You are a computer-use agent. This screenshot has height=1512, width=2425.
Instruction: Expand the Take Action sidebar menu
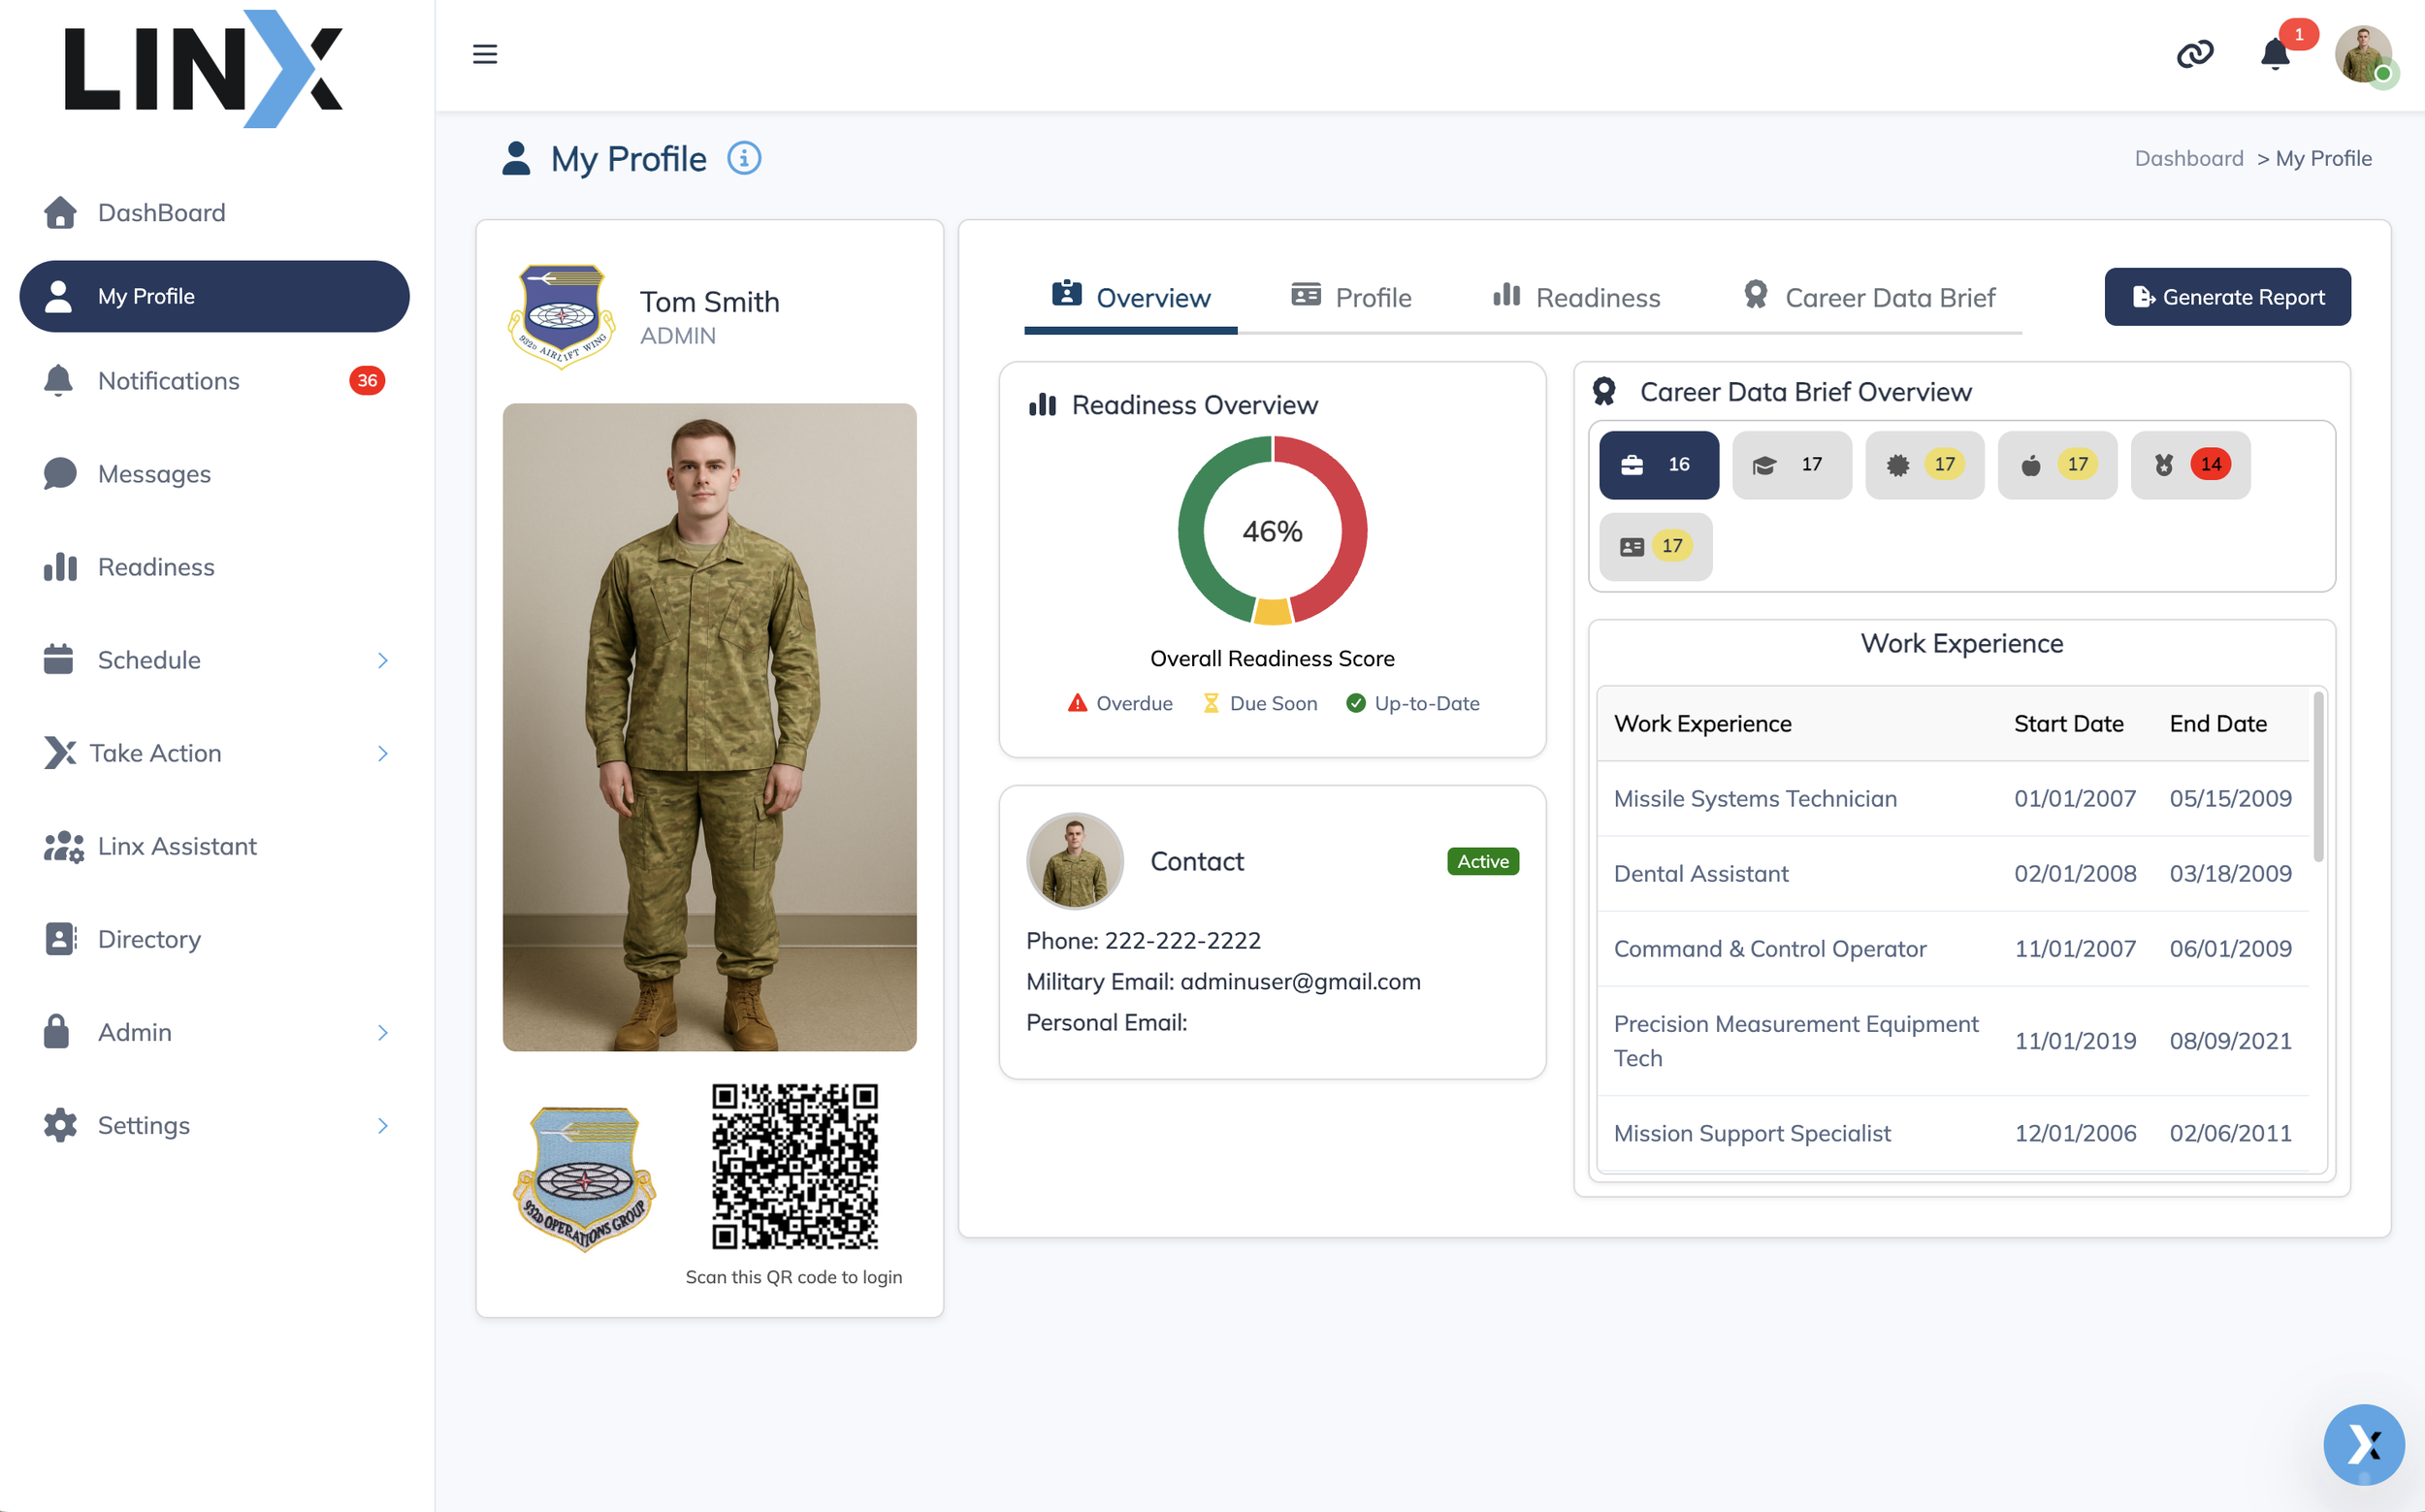[x=214, y=753]
